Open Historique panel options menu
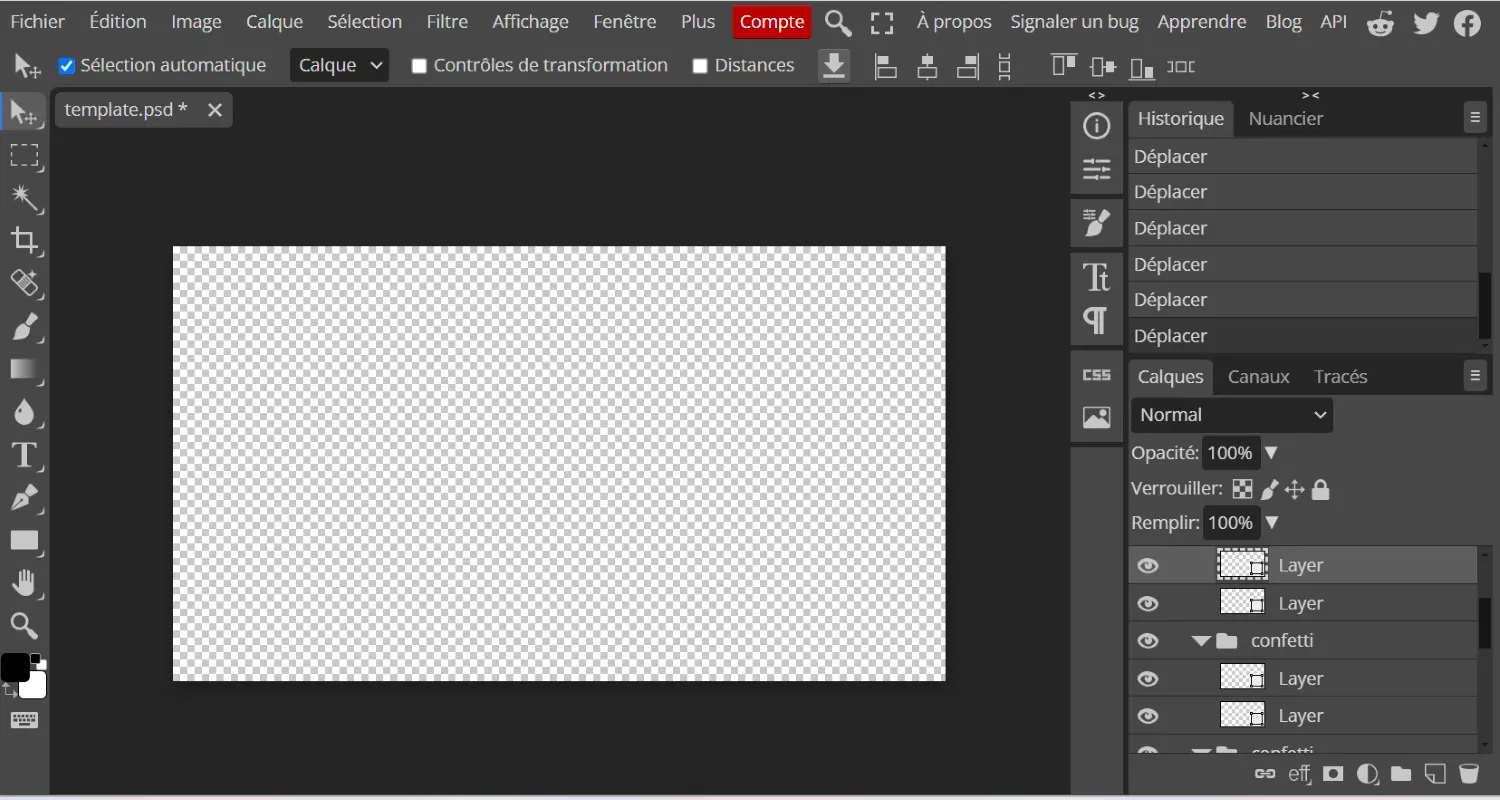The height and width of the screenshot is (800, 1500). (1475, 118)
